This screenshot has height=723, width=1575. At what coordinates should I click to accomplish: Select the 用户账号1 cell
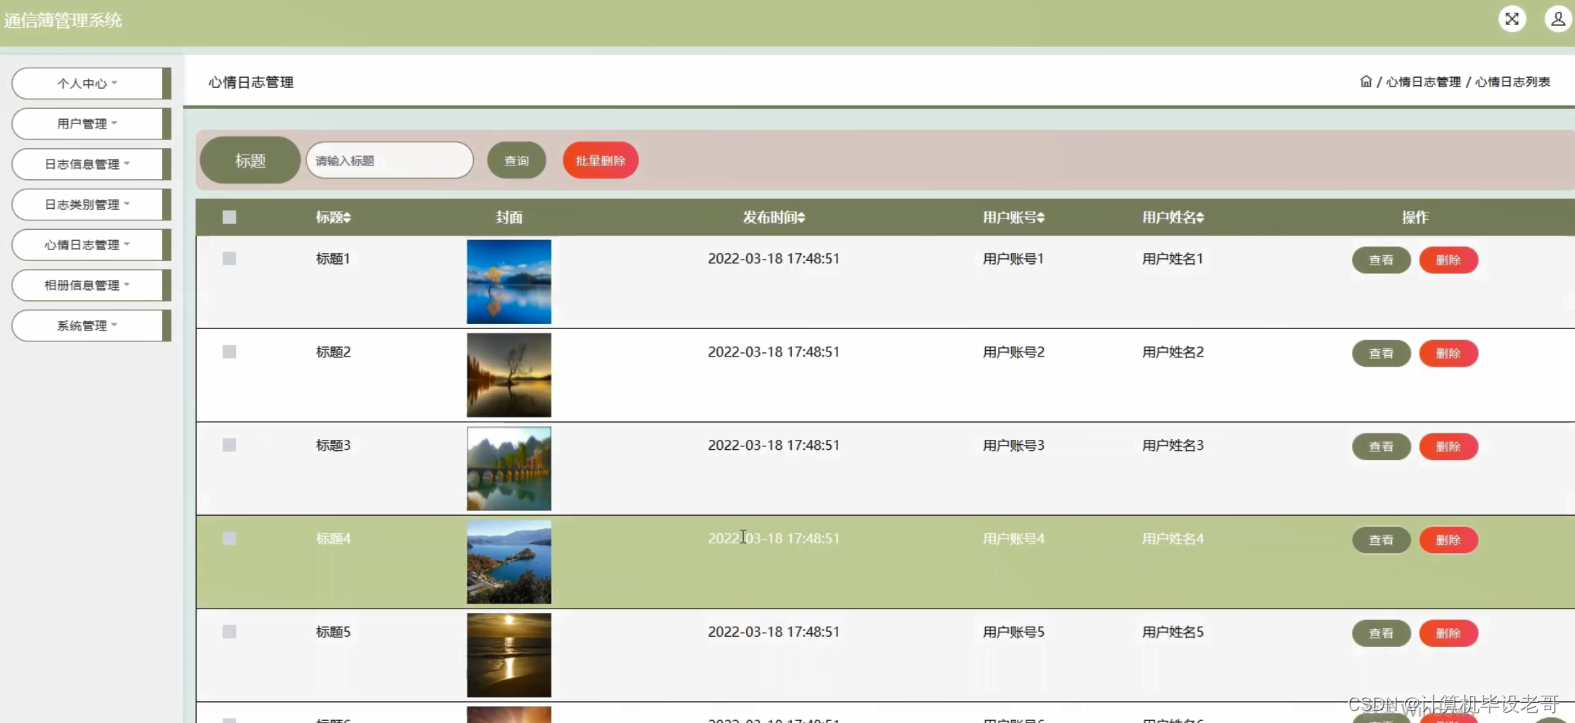click(1013, 258)
